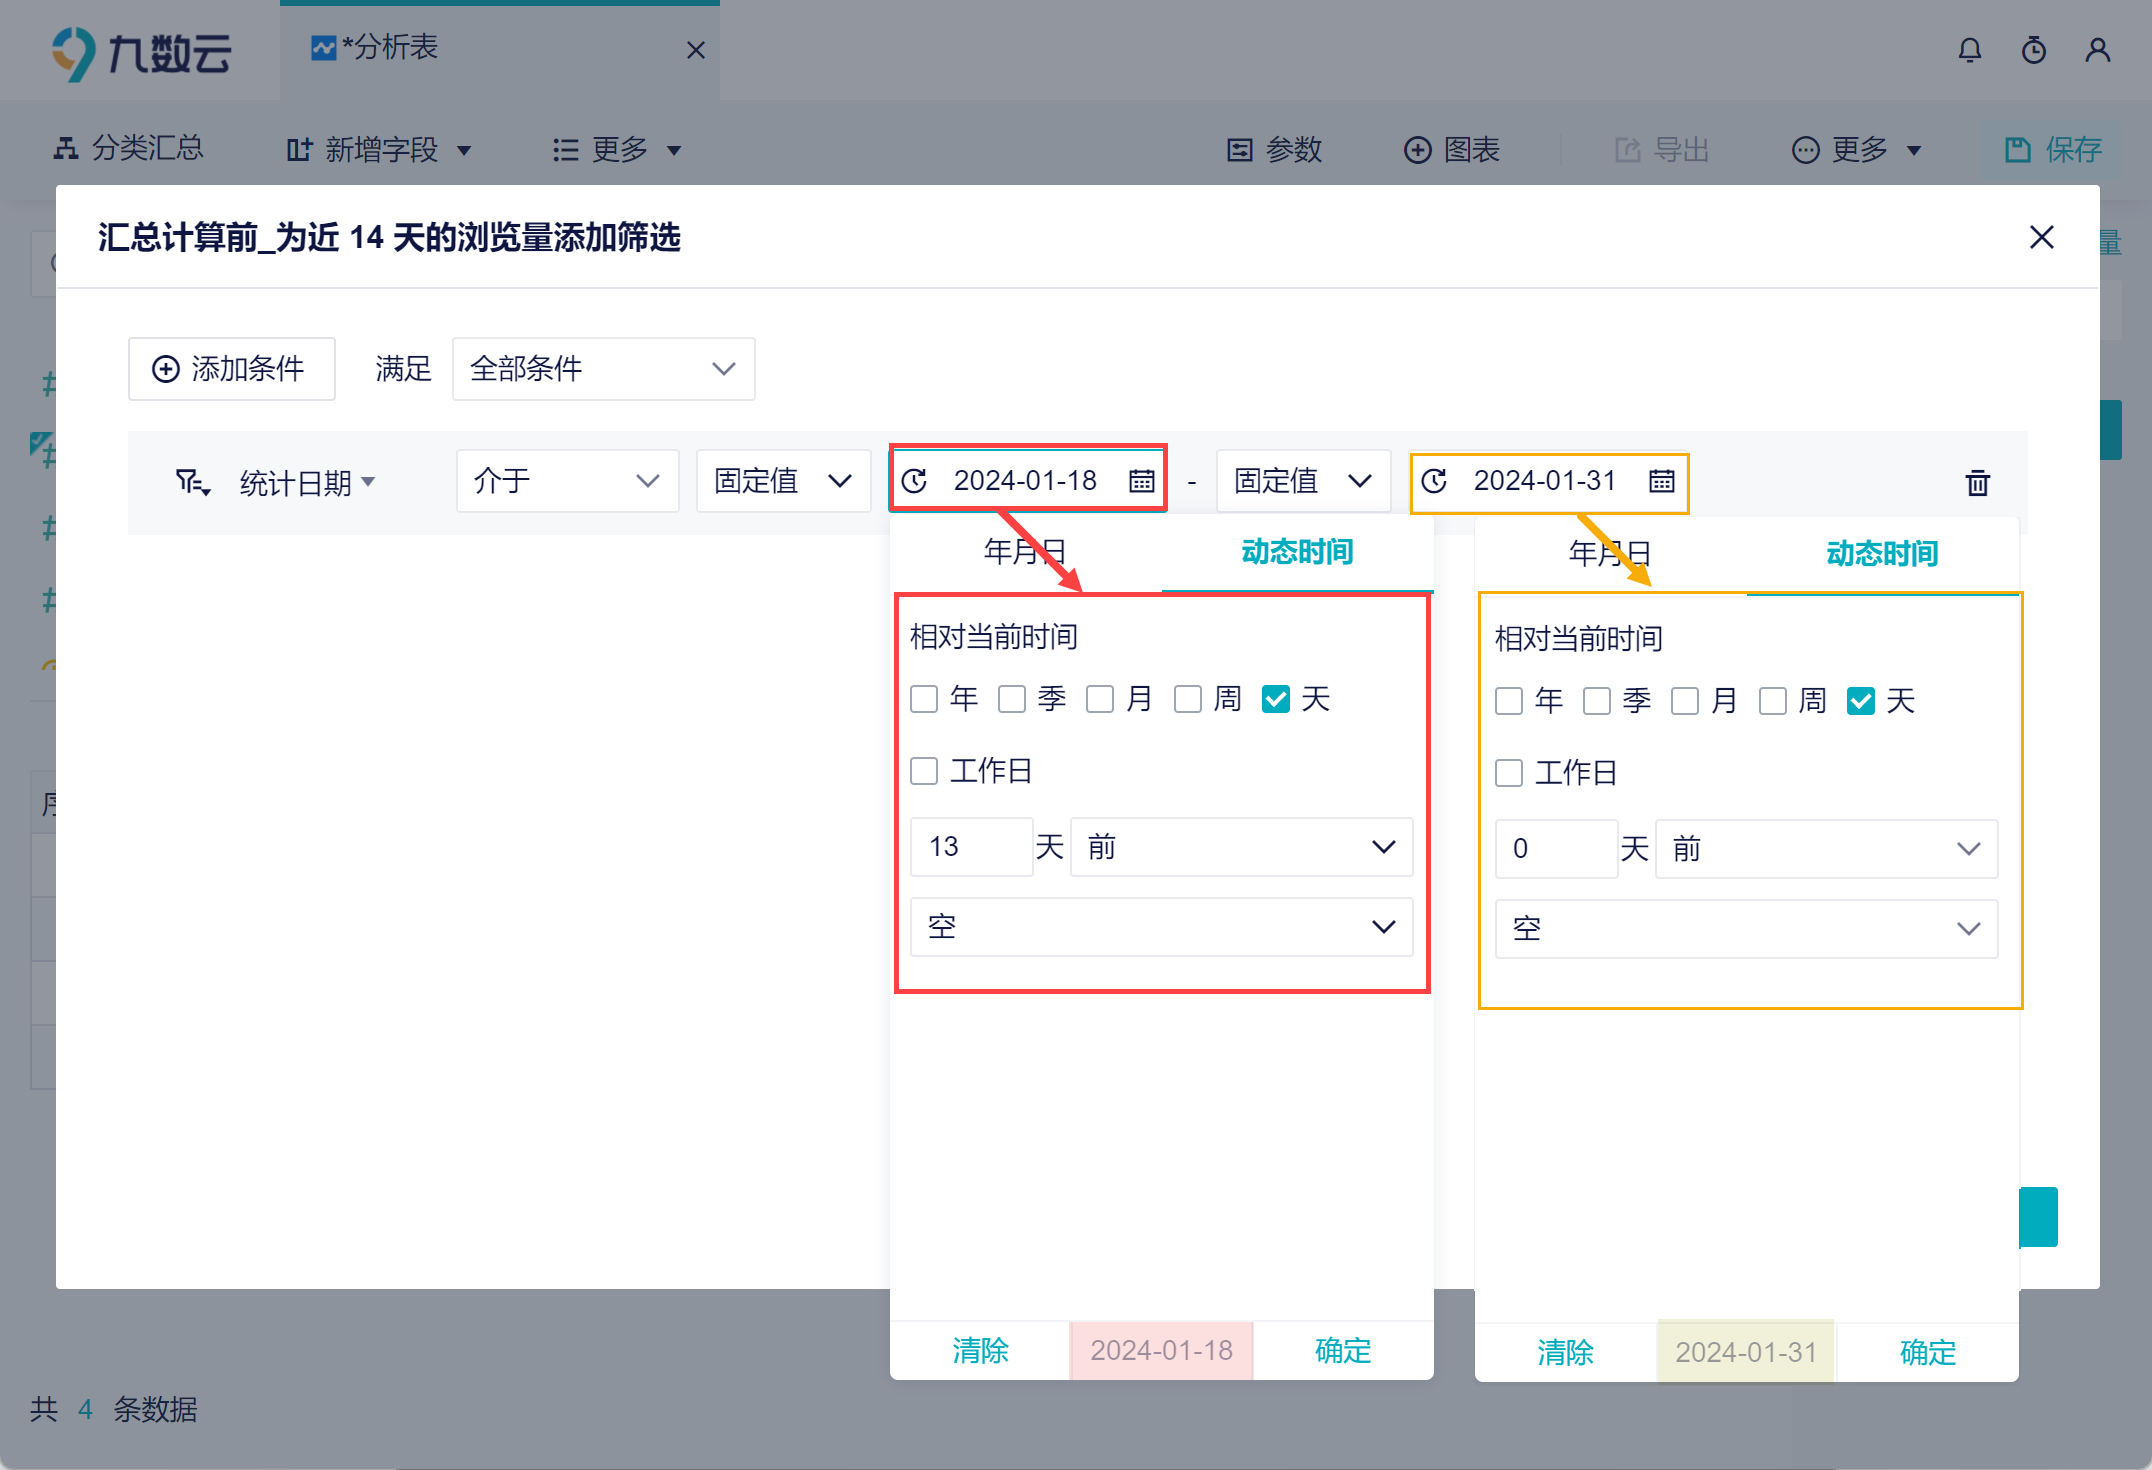Open the user profile icon

(2097, 50)
